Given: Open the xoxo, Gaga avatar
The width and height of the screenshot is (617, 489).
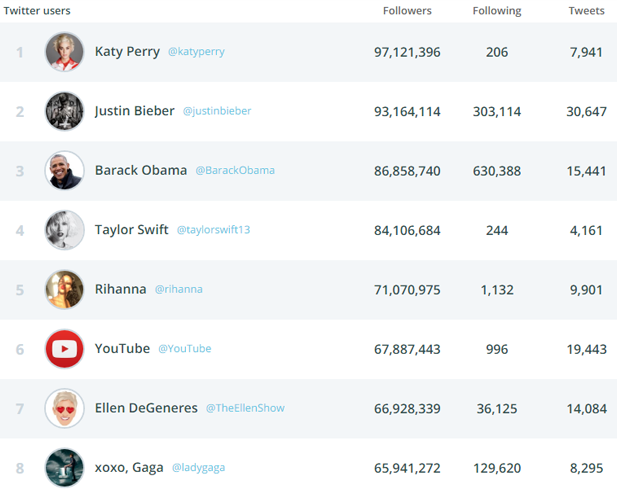Looking at the screenshot, I should (65, 468).
